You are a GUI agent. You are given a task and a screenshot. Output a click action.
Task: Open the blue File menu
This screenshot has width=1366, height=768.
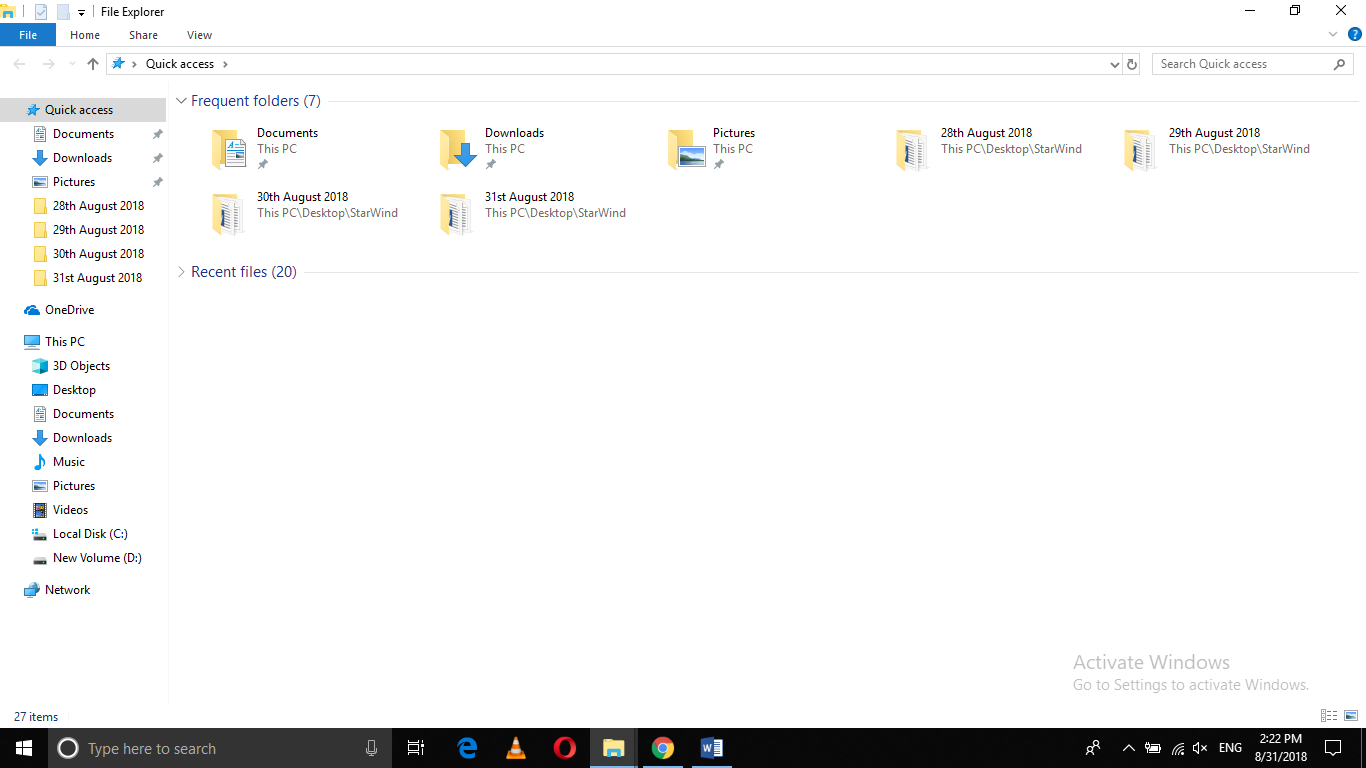click(28, 34)
